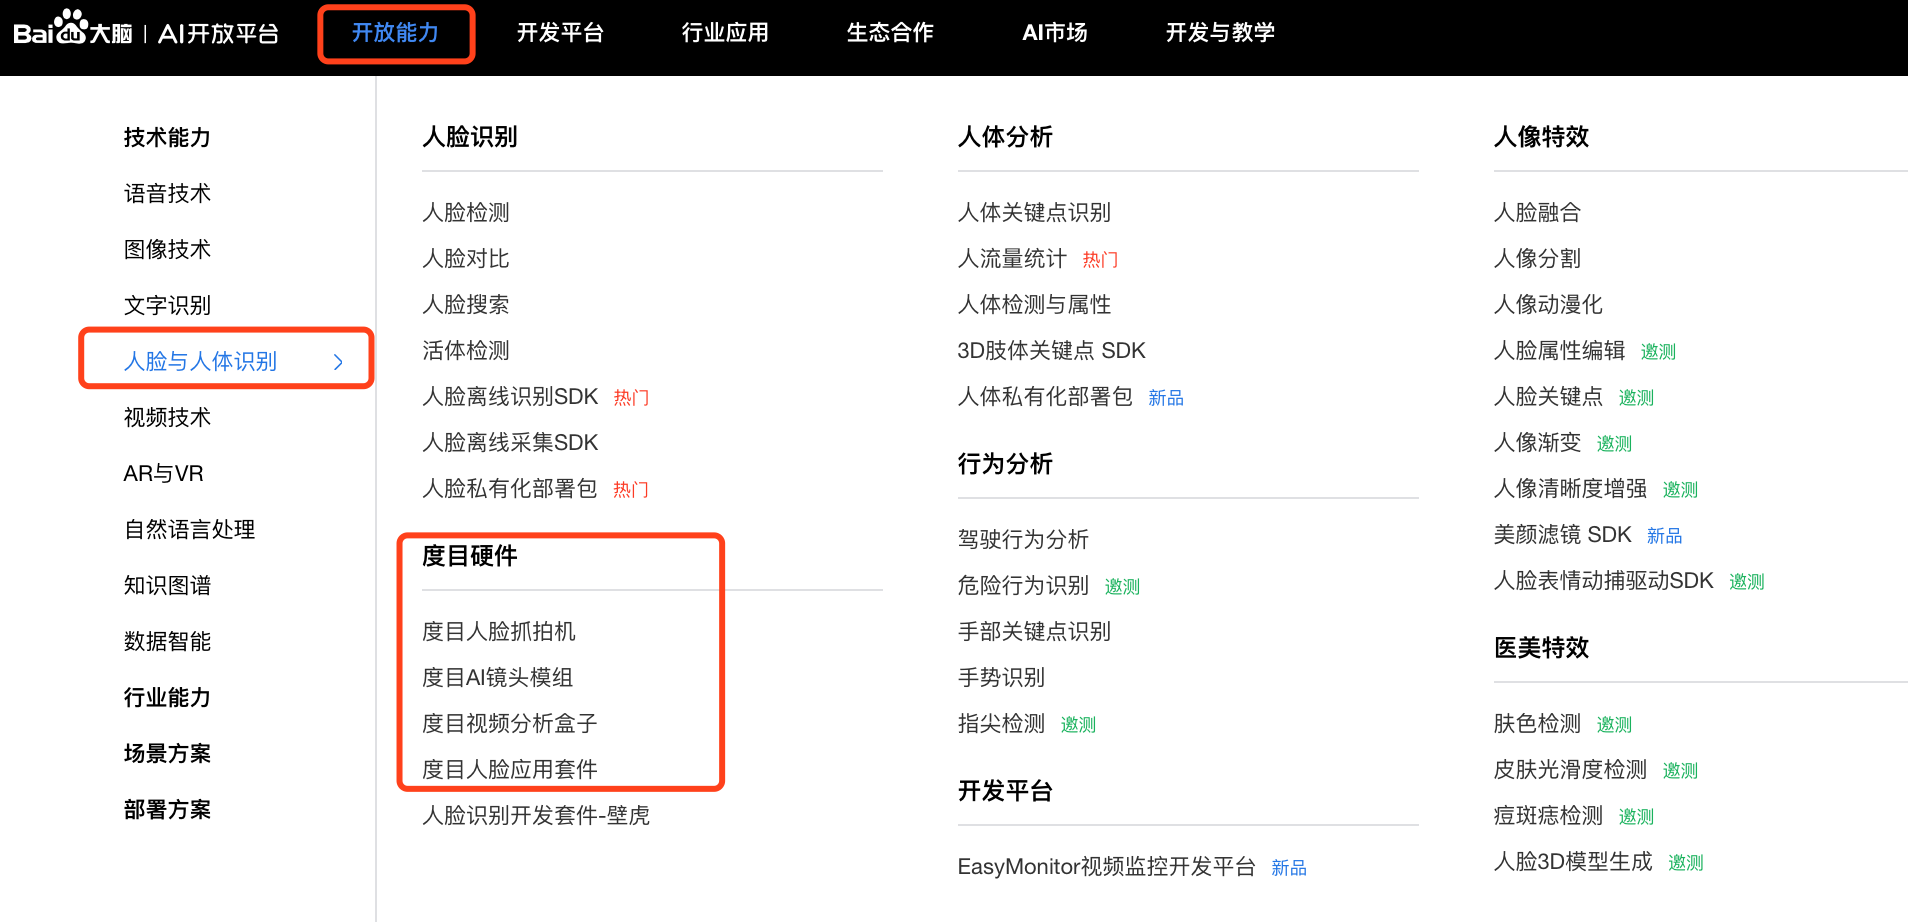Viewport: 1908px width, 922px height.
Task: Open the 人脸3D模型生成 link
Action: coord(1573,861)
